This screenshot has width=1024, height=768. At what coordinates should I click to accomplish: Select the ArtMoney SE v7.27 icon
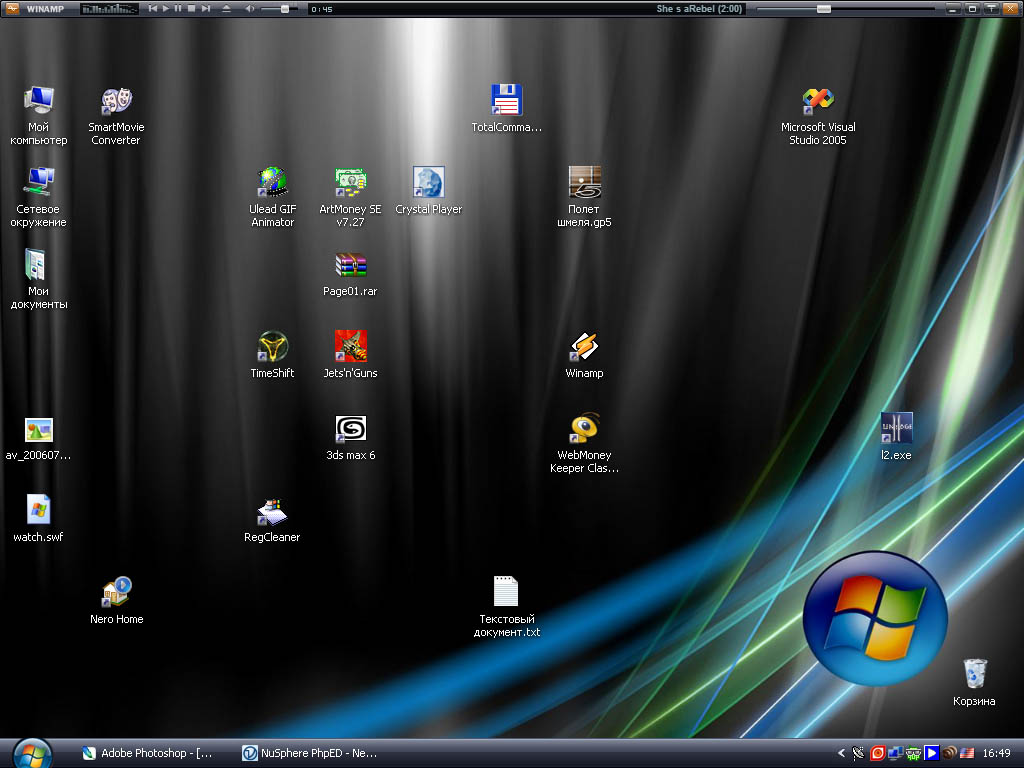[x=350, y=183]
